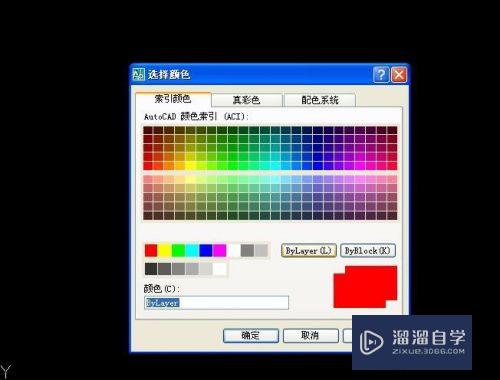Pick the magenta standard color swatch
500x380 pixels.
220,250
